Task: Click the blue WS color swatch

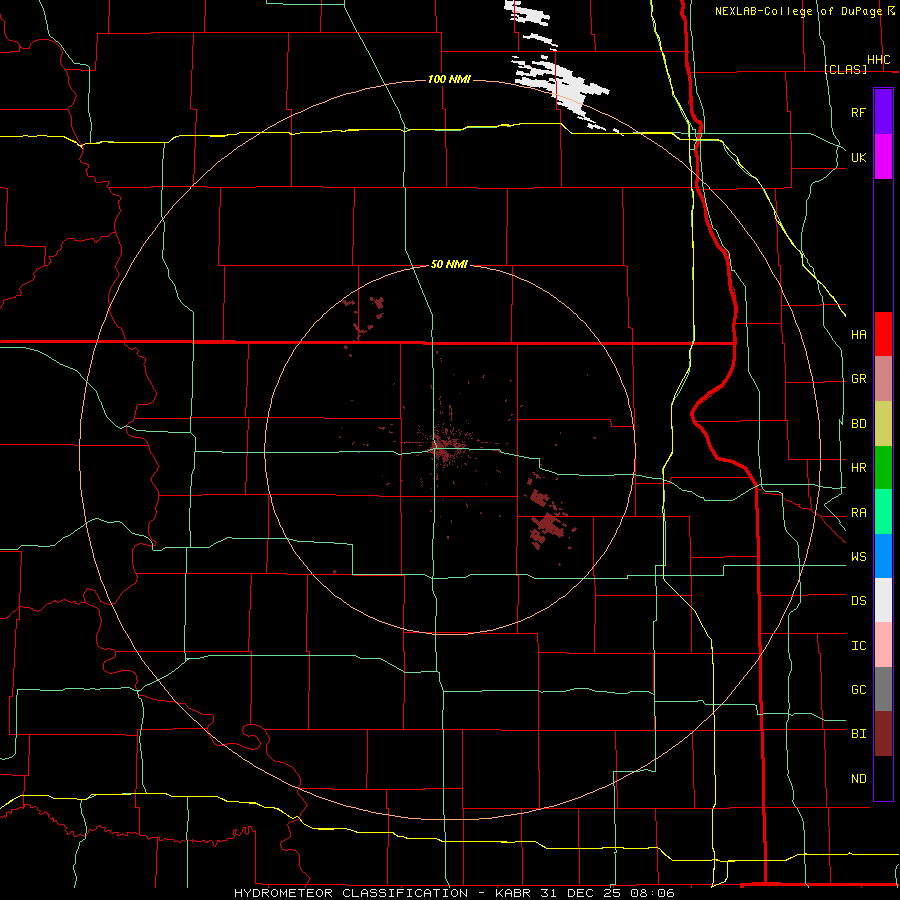Action: pyautogui.click(x=883, y=556)
